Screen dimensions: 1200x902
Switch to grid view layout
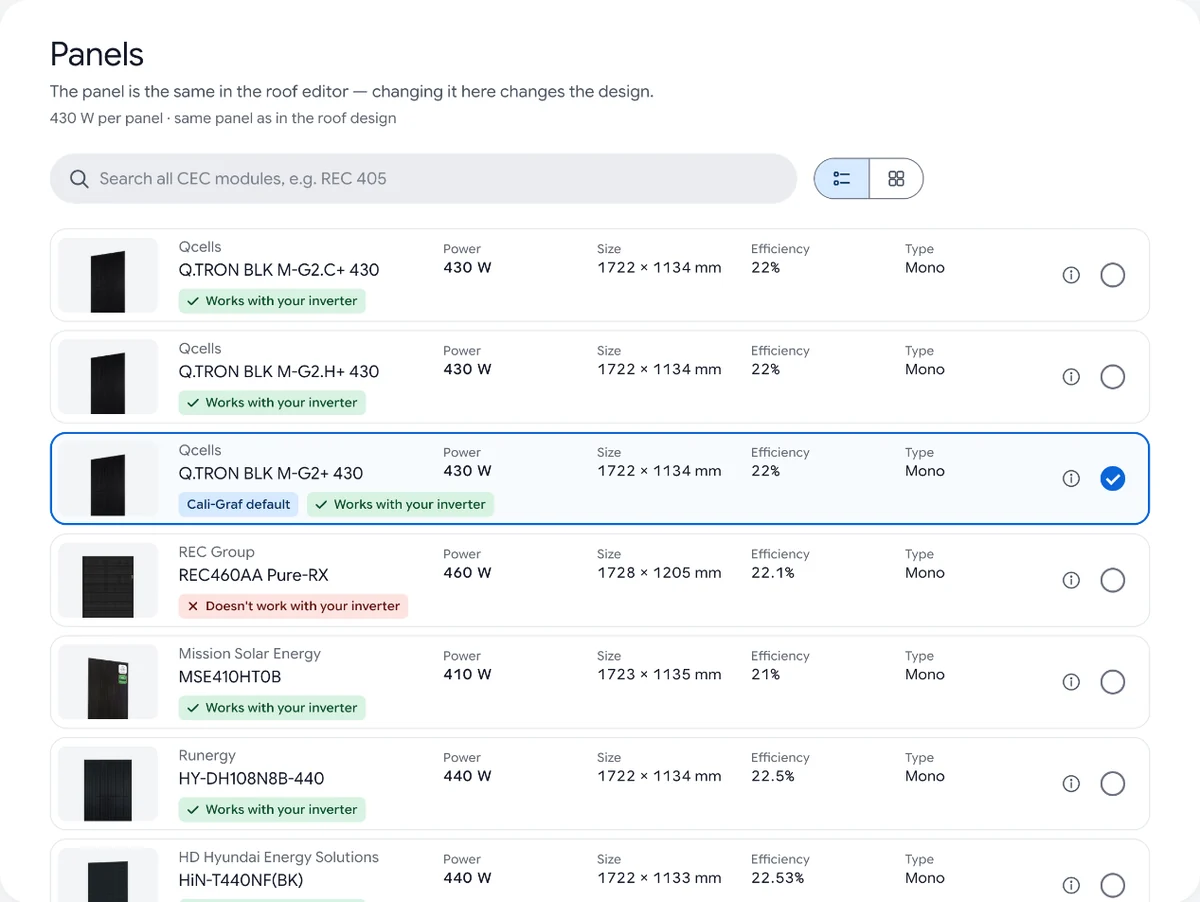896,179
